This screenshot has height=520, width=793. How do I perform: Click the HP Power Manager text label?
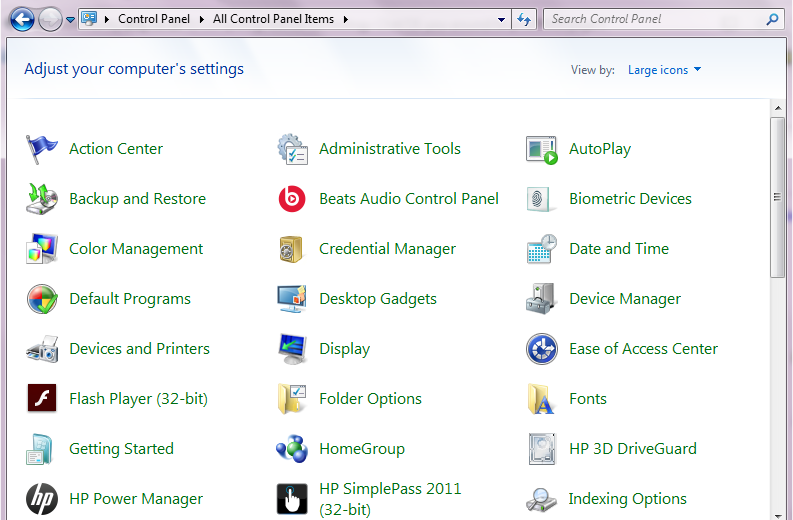point(136,499)
